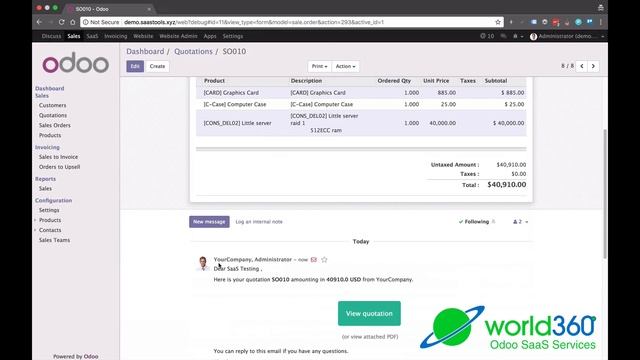
Task: Open Sales under Reports
Action: pyautogui.click(x=45, y=189)
